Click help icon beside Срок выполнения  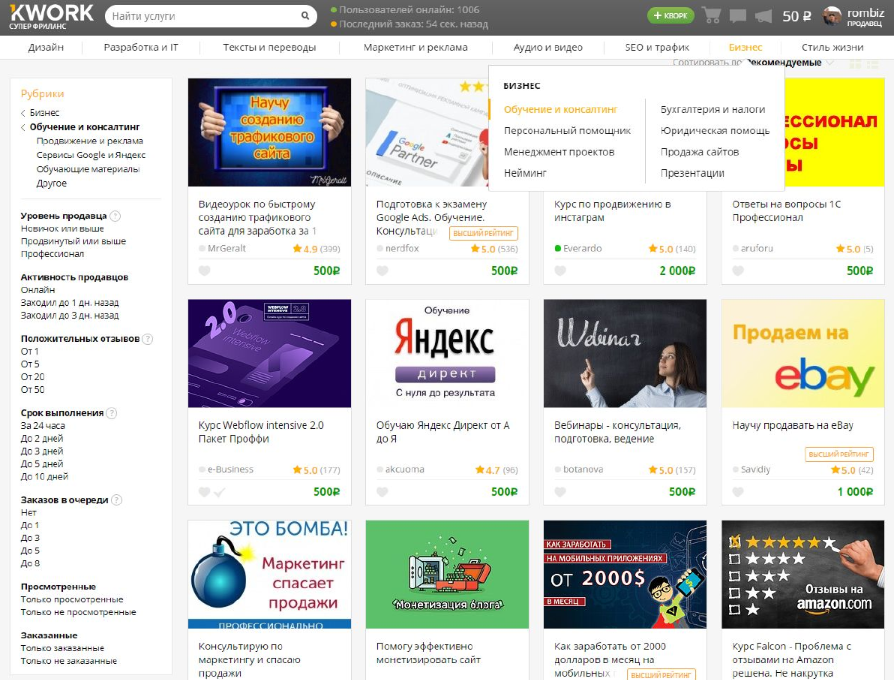pos(112,413)
